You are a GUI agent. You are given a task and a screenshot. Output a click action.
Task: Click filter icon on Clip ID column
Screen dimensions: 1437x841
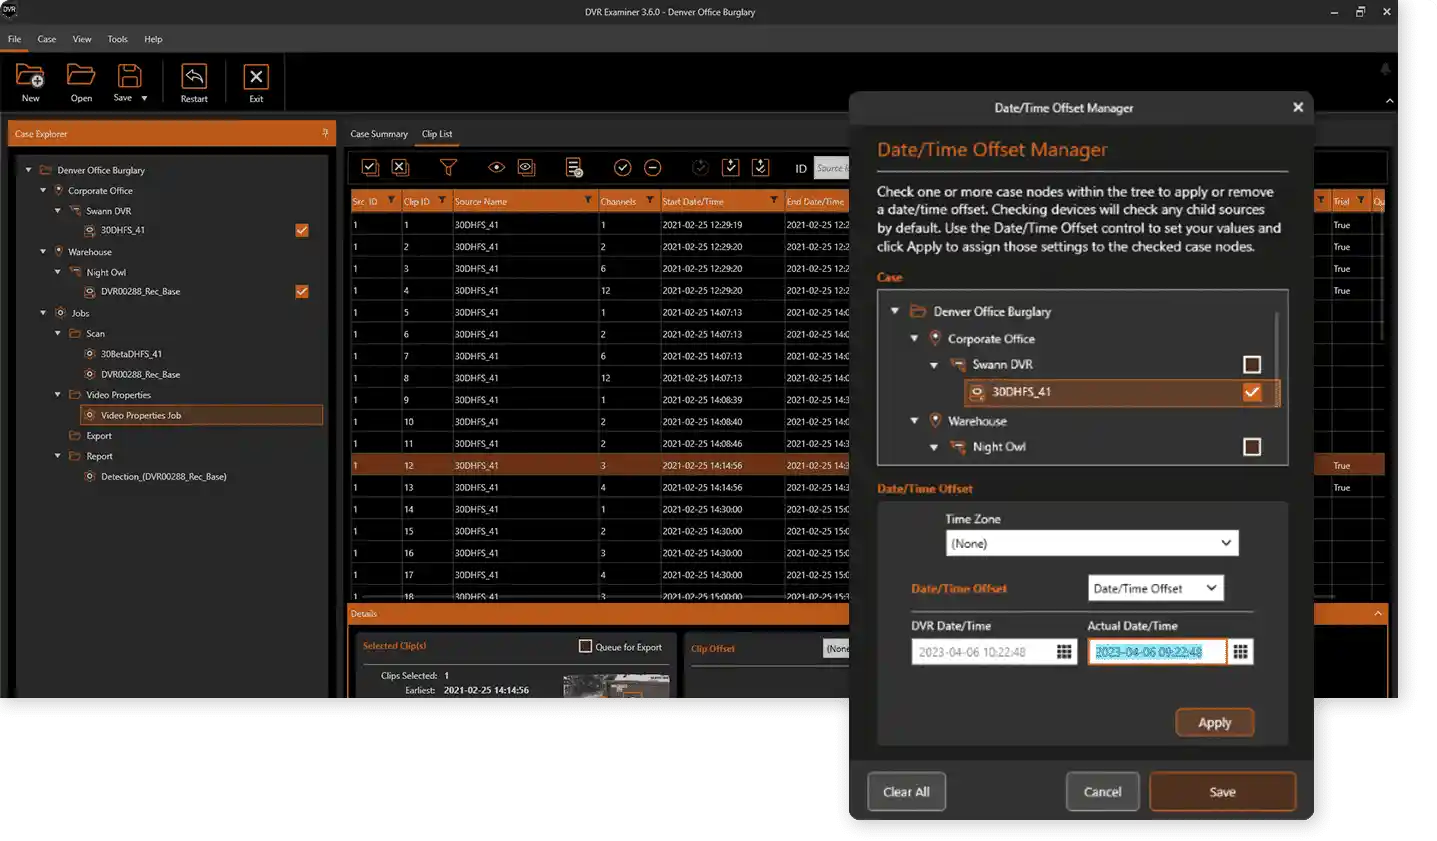pyautogui.click(x=441, y=200)
